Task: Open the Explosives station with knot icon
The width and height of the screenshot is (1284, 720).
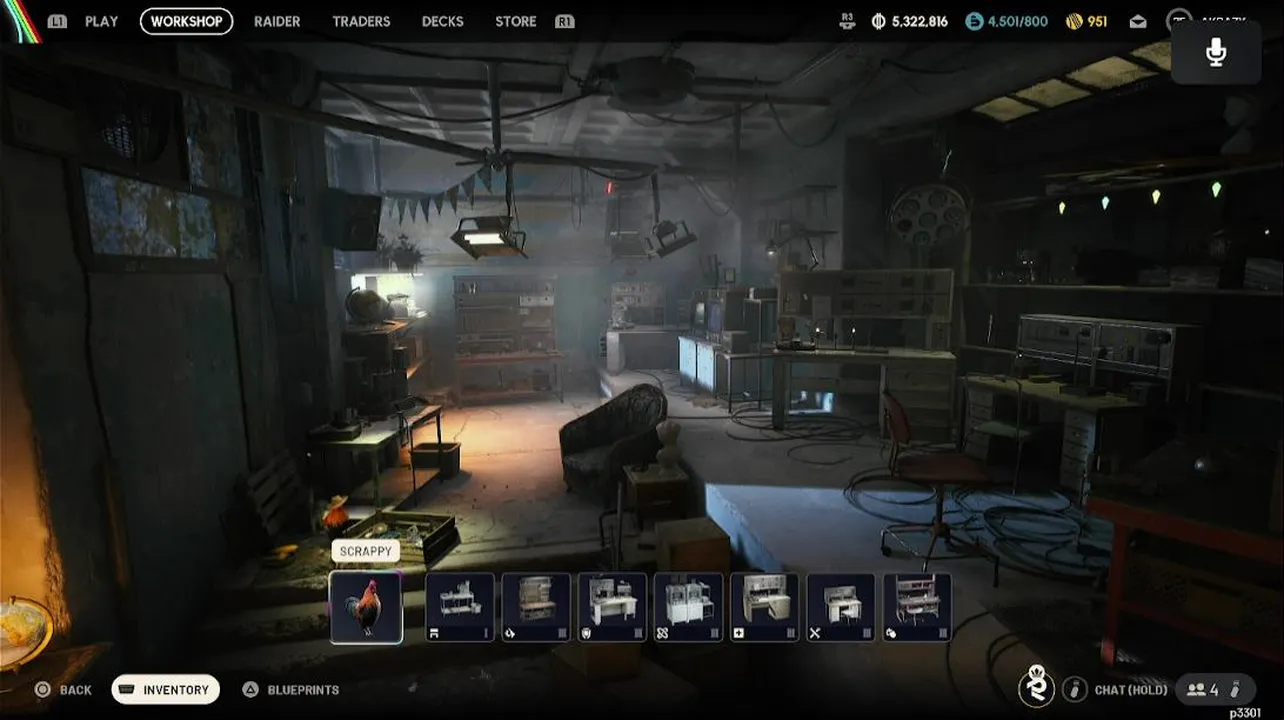Action: pos(688,607)
